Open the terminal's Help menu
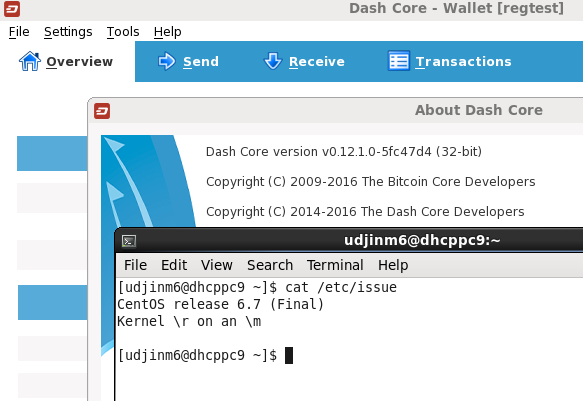This screenshot has width=583, height=401. tap(393, 265)
